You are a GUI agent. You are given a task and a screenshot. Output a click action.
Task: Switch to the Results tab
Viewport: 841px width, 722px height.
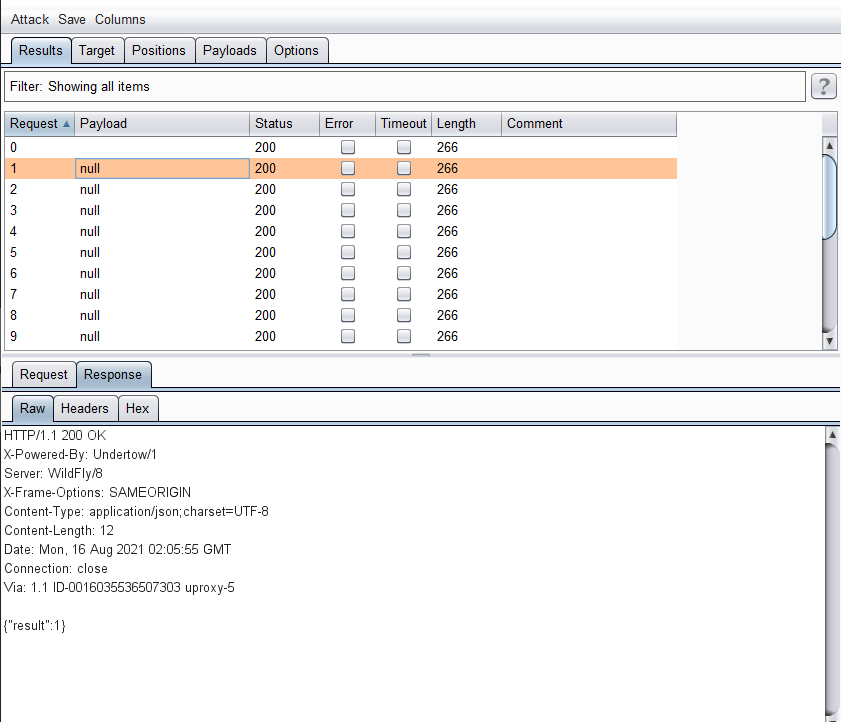tap(41, 50)
